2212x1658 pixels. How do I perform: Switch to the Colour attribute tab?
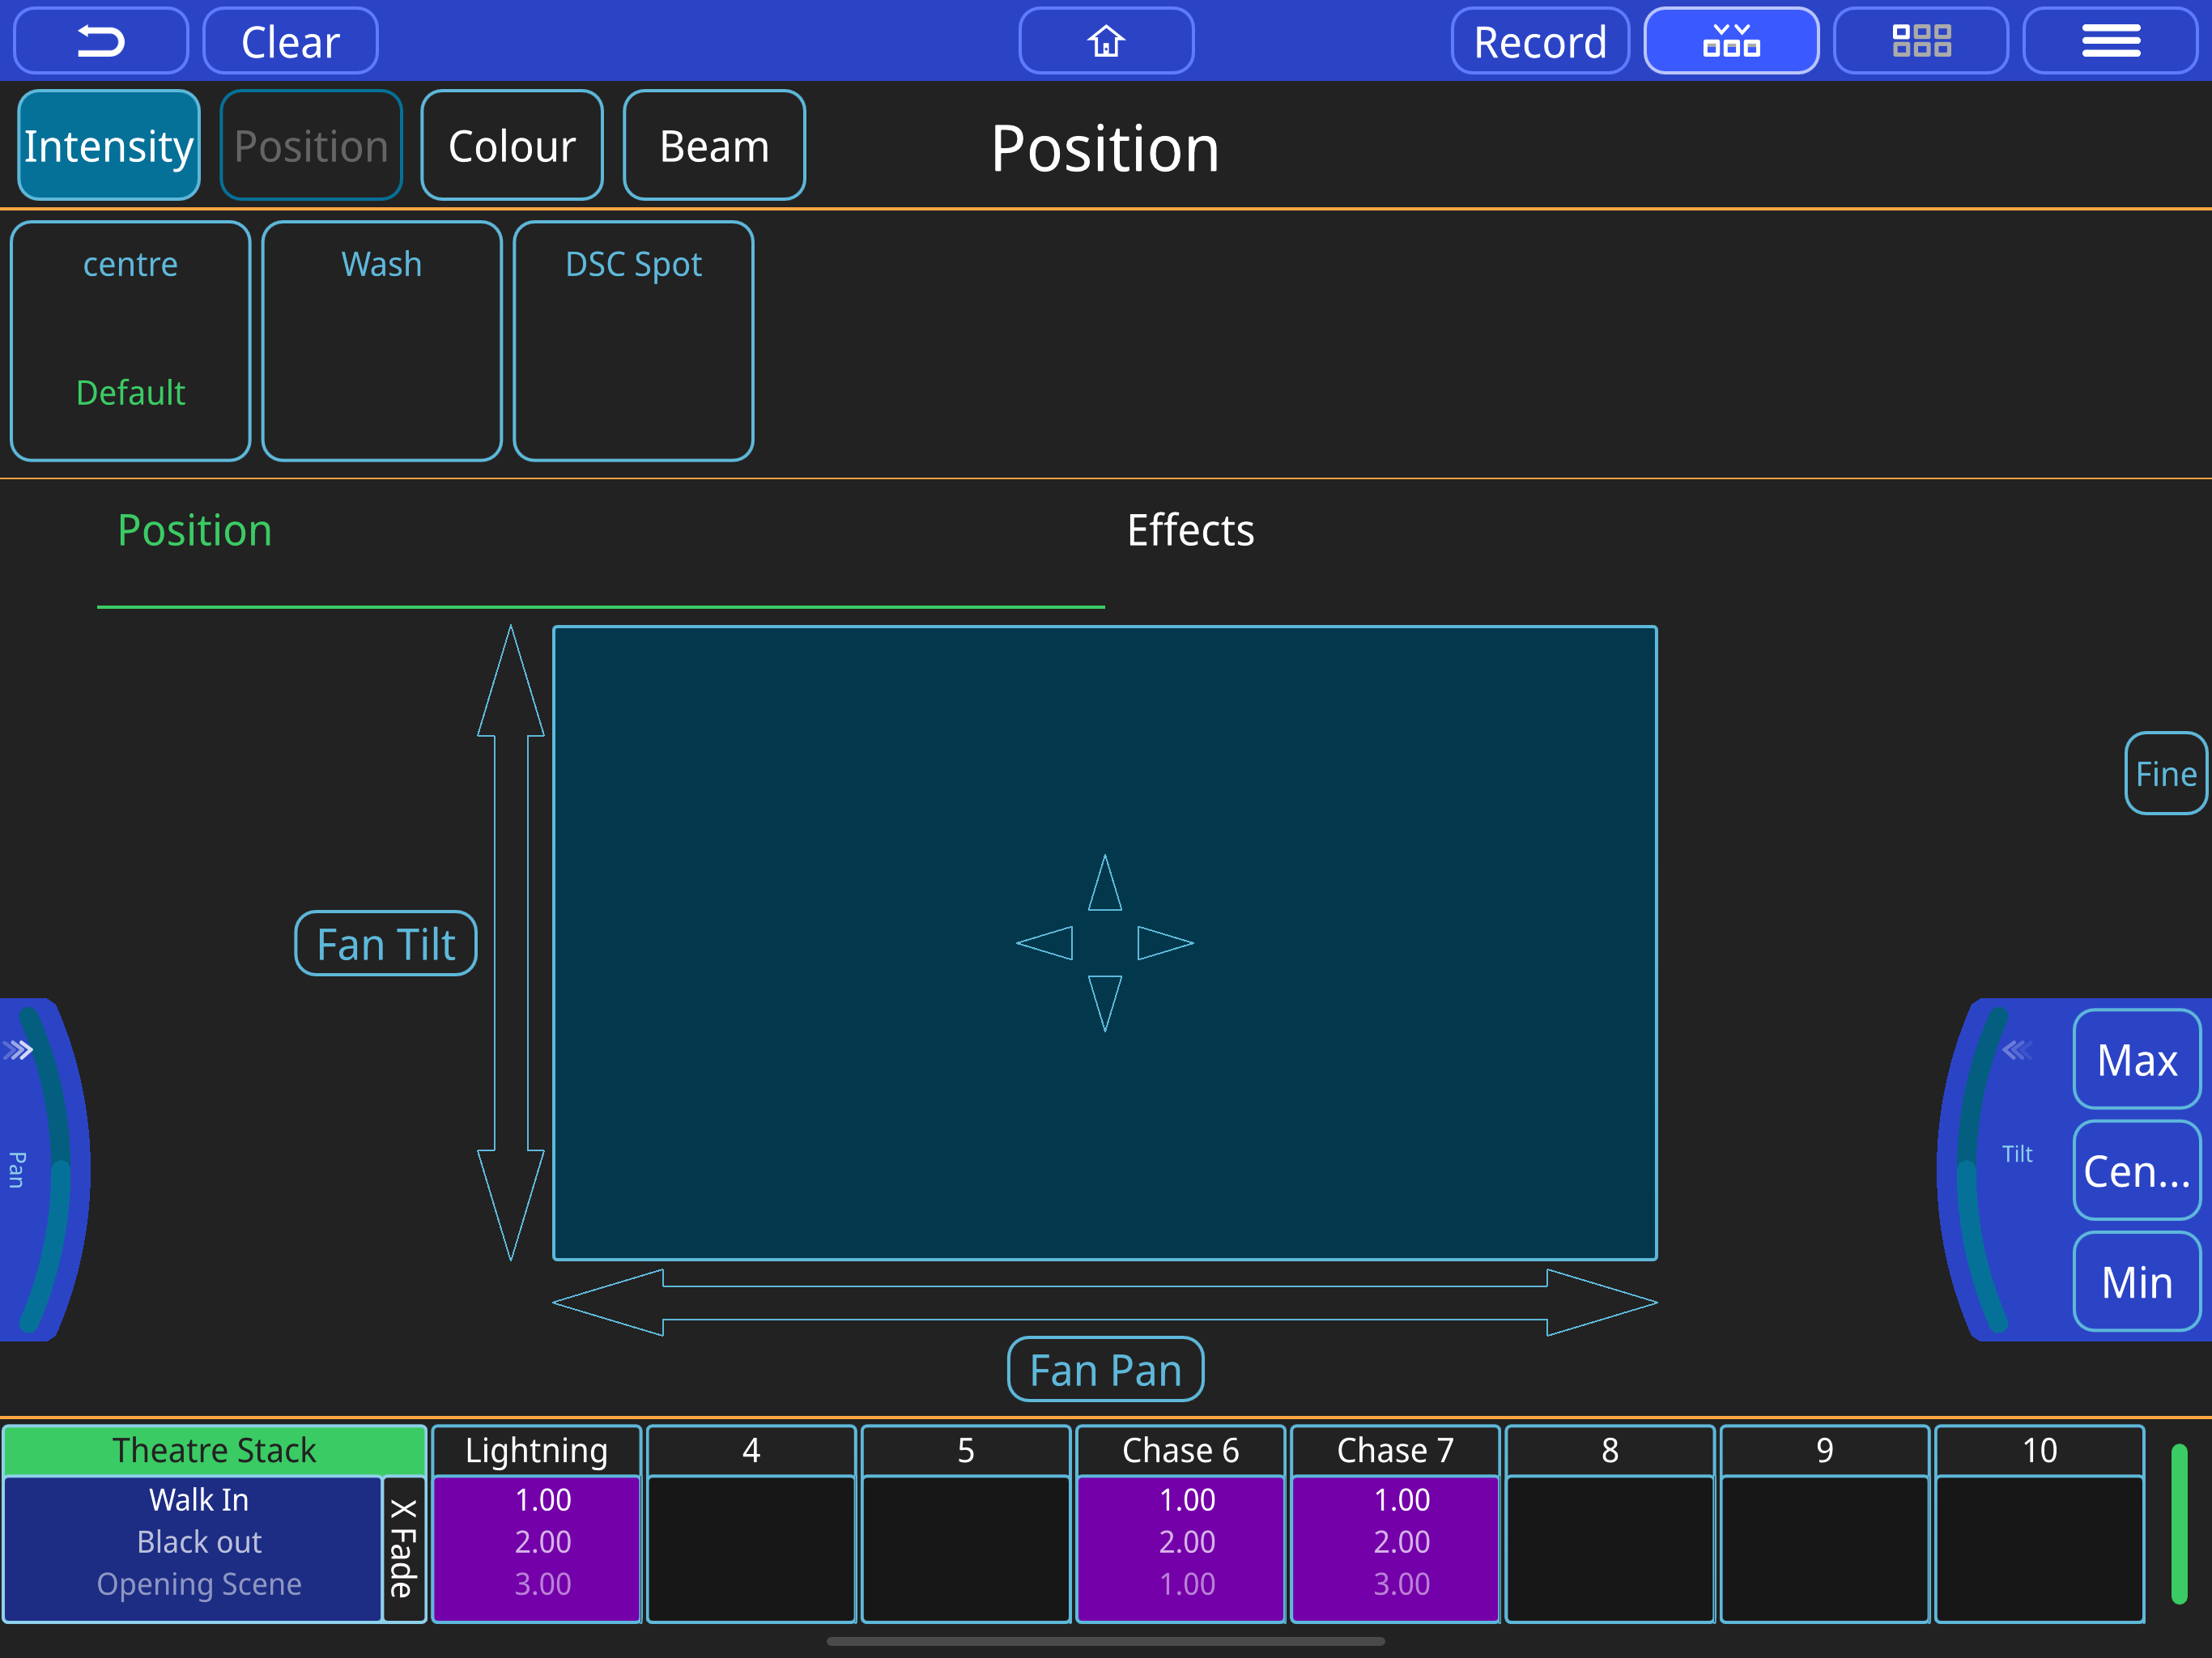click(x=512, y=146)
